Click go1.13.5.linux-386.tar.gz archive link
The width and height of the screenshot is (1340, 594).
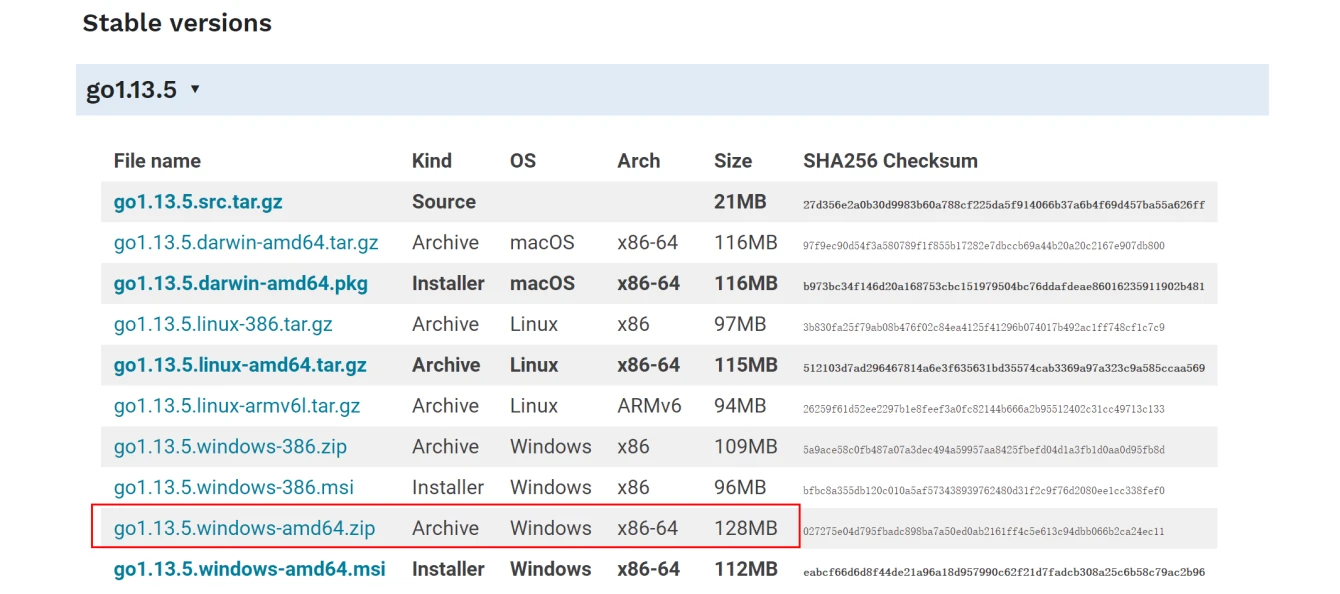coord(223,325)
